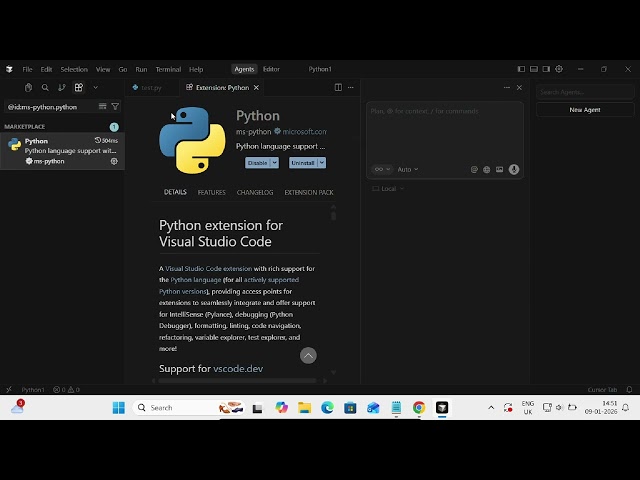Close the agent chat pane
This screenshot has width=640, height=480.
tap(519, 87)
